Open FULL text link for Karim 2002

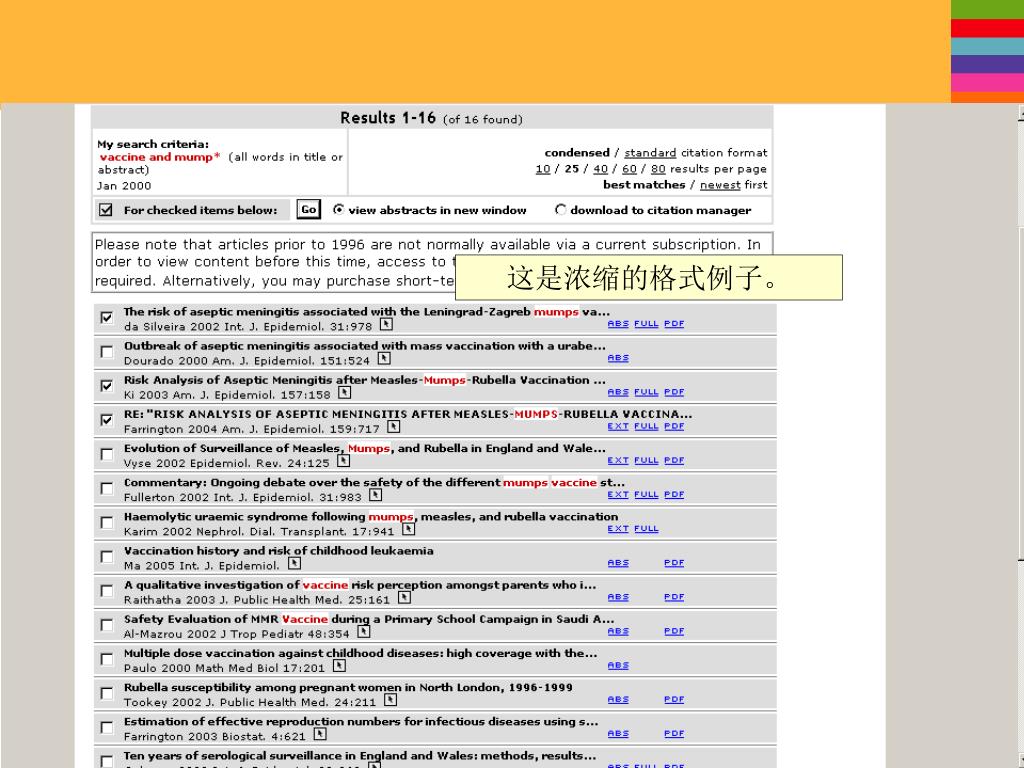coord(646,529)
